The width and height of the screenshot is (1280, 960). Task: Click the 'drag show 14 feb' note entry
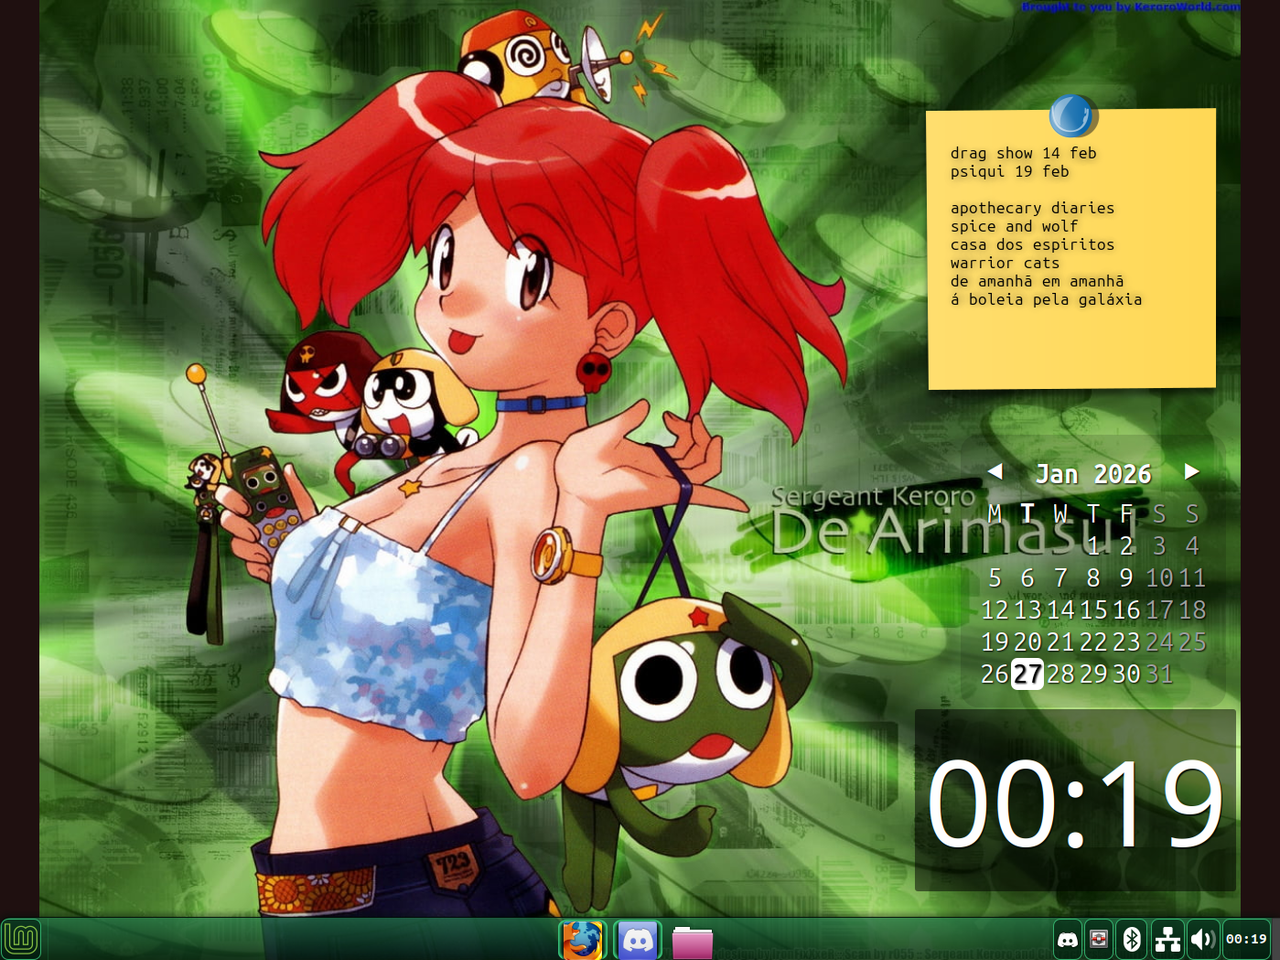click(x=1023, y=153)
